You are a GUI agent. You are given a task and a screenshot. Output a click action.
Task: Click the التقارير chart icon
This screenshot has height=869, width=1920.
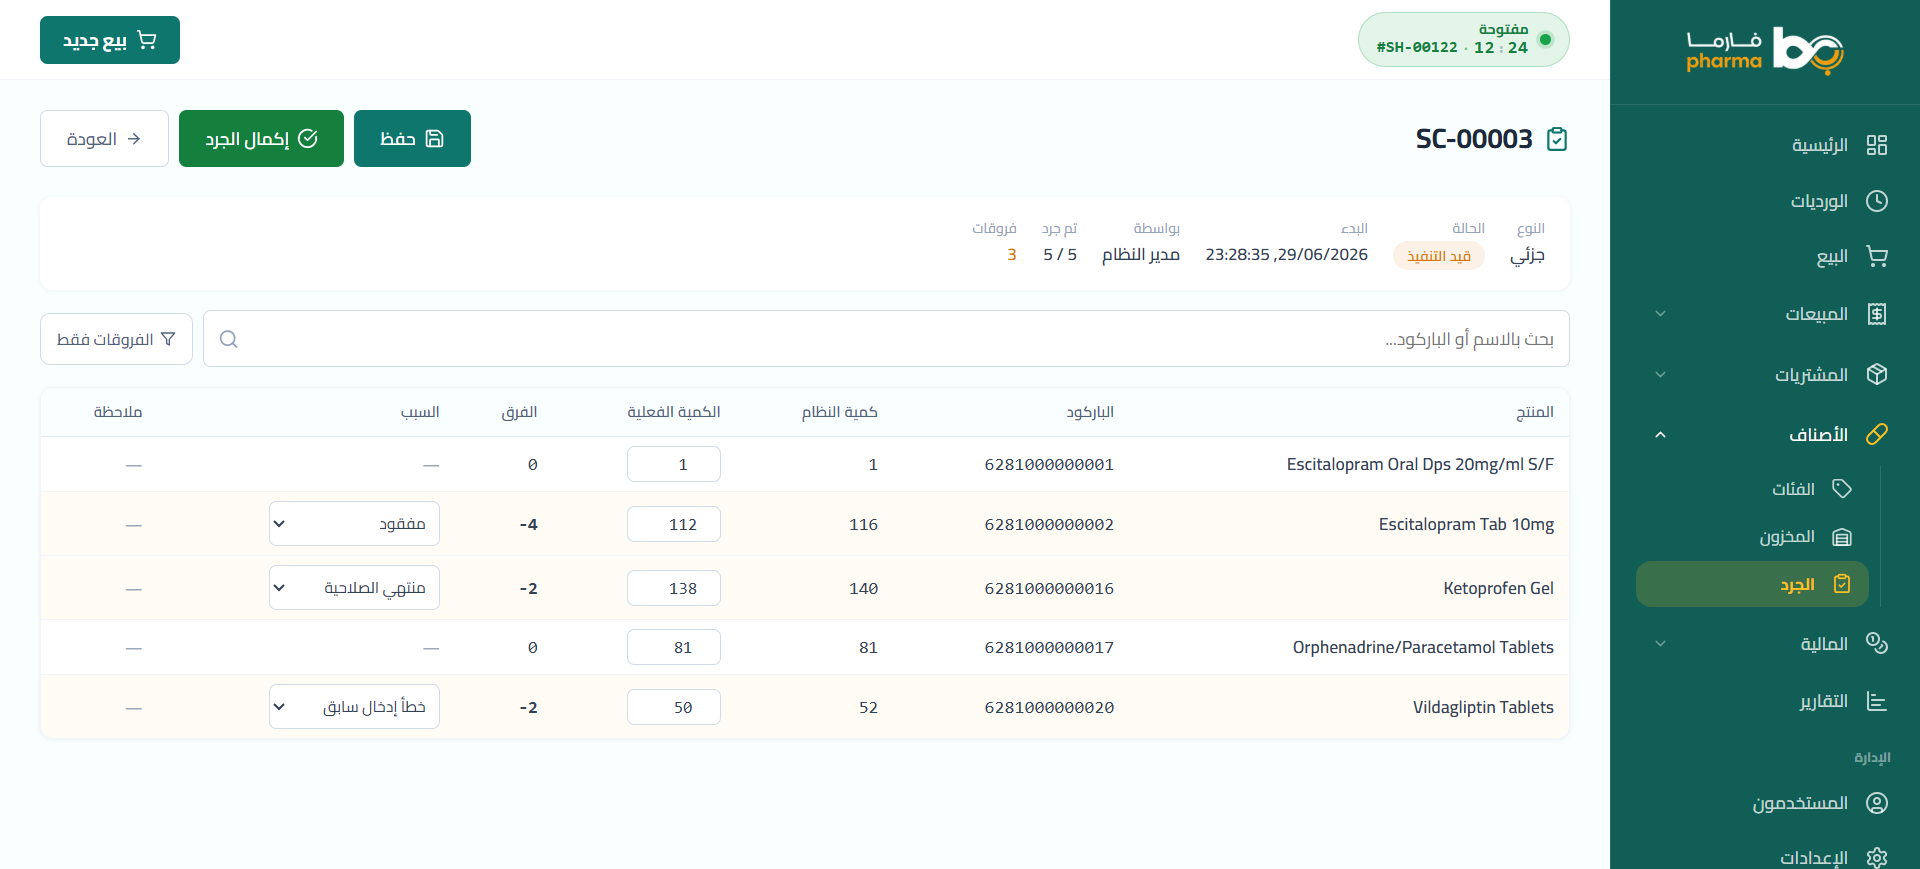[1877, 701]
